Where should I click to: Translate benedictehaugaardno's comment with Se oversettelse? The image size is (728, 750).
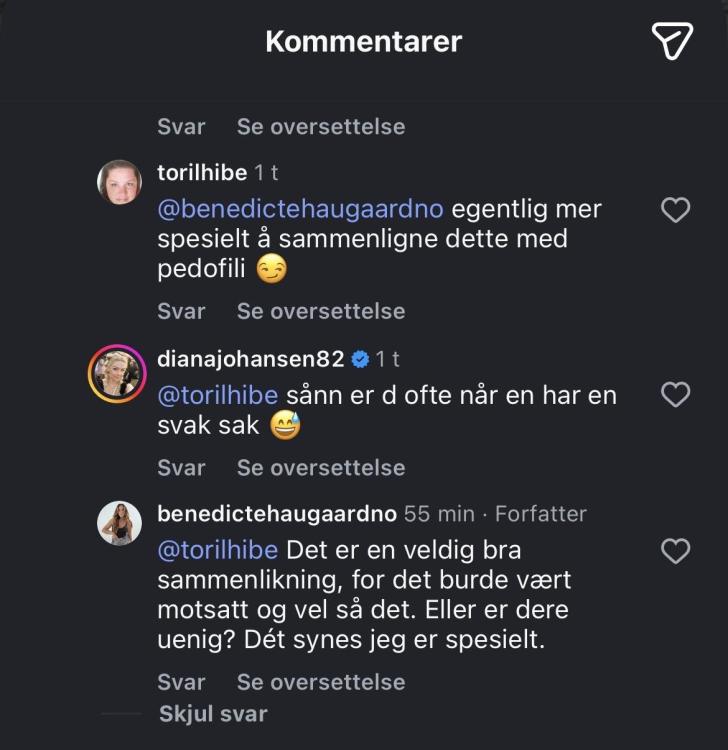(x=321, y=682)
